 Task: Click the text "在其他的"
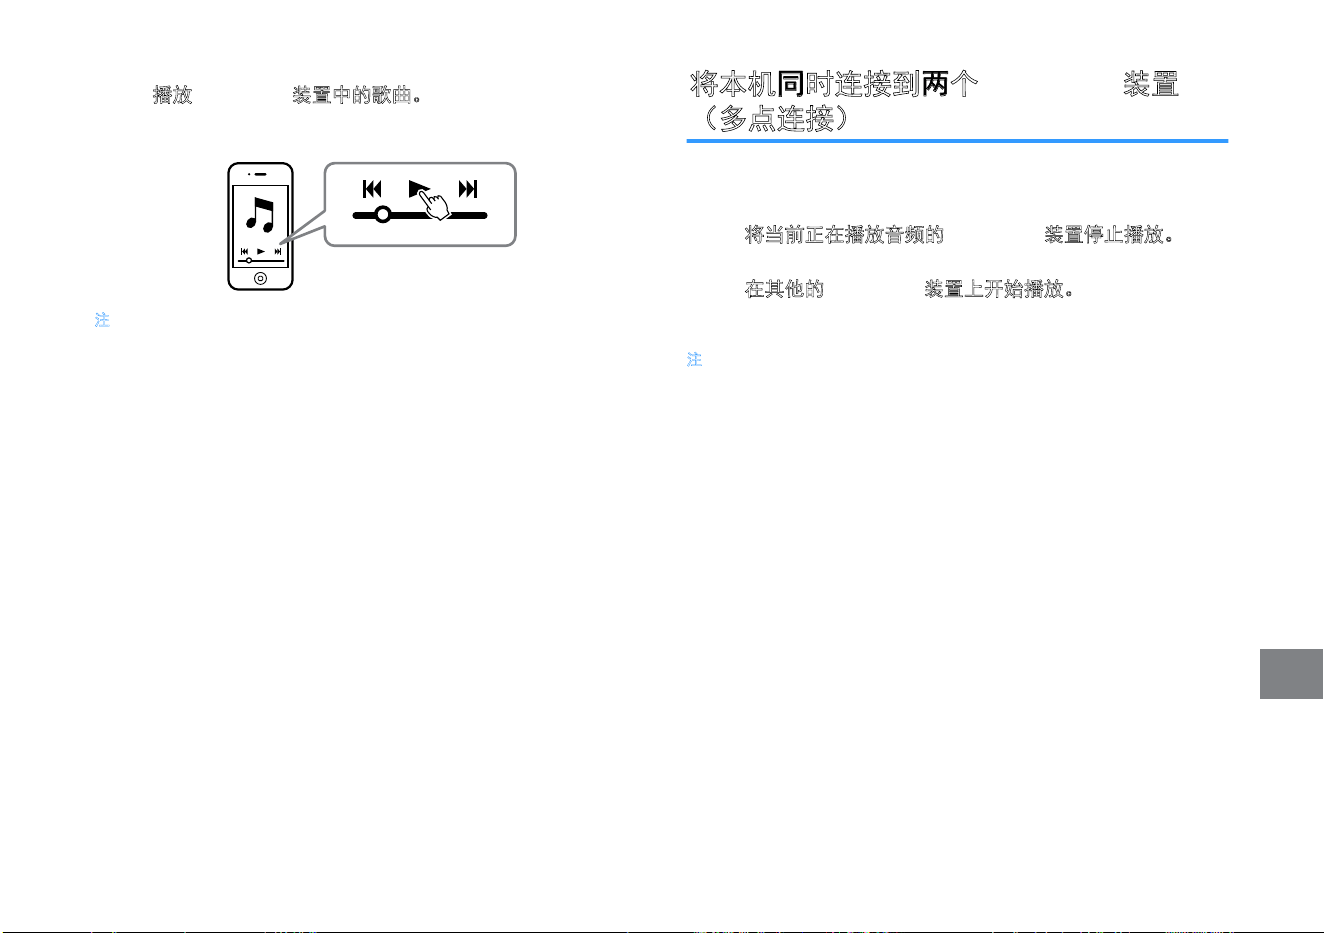pos(784,289)
